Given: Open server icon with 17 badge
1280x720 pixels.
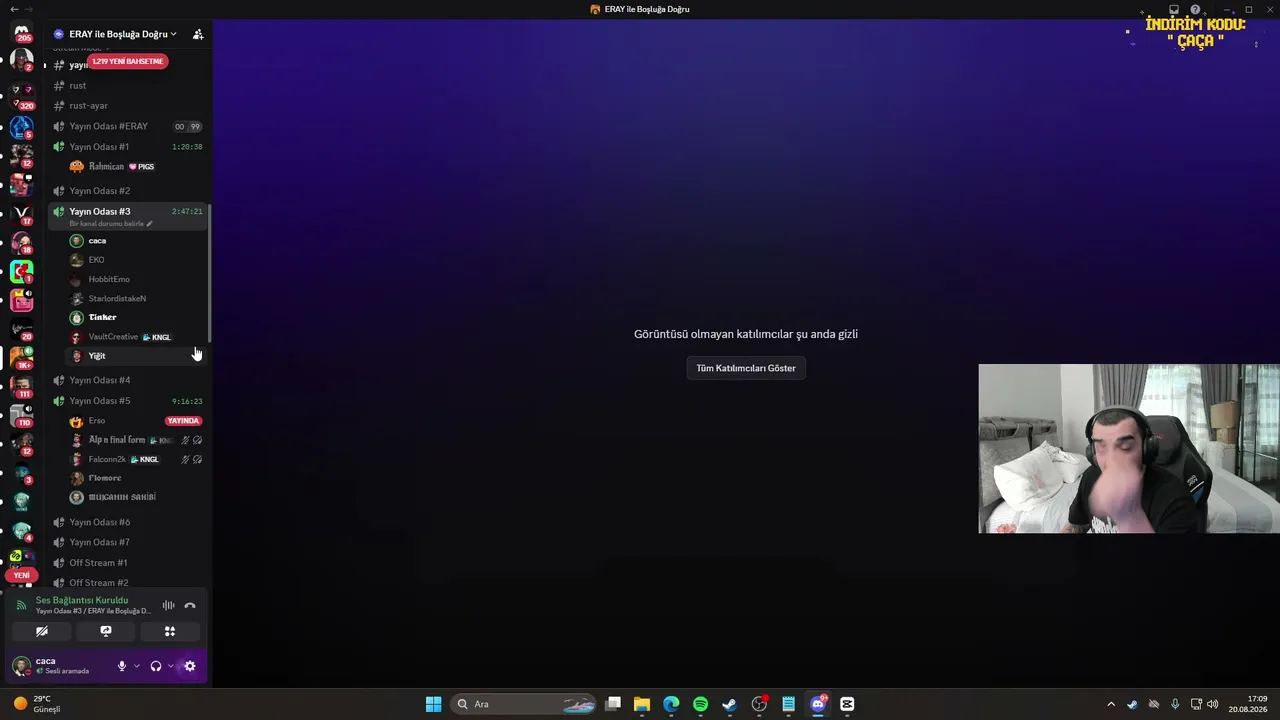Looking at the screenshot, I should 22,214.
